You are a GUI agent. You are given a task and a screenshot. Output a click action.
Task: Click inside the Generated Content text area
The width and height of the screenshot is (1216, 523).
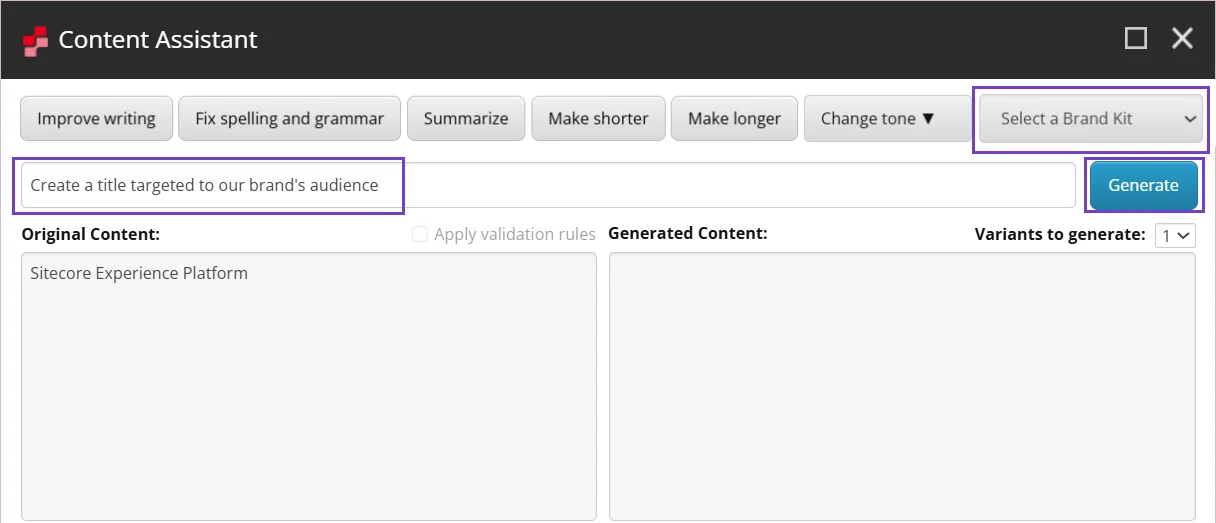(902, 386)
